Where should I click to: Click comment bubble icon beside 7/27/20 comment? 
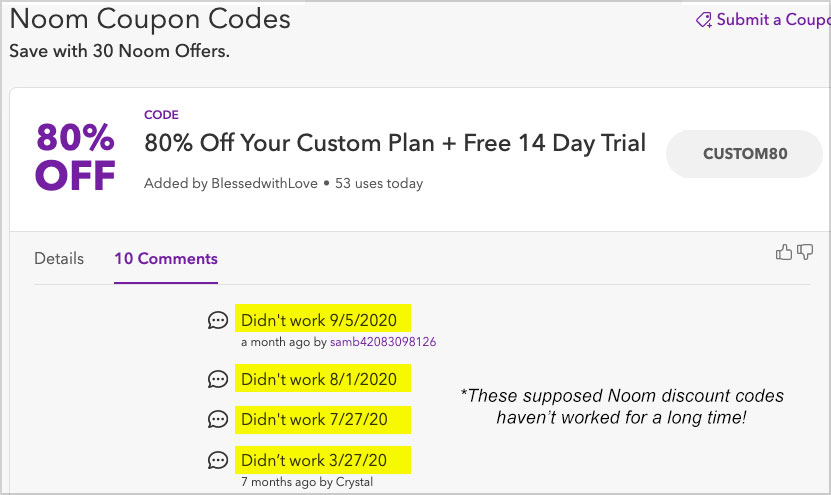tap(217, 420)
